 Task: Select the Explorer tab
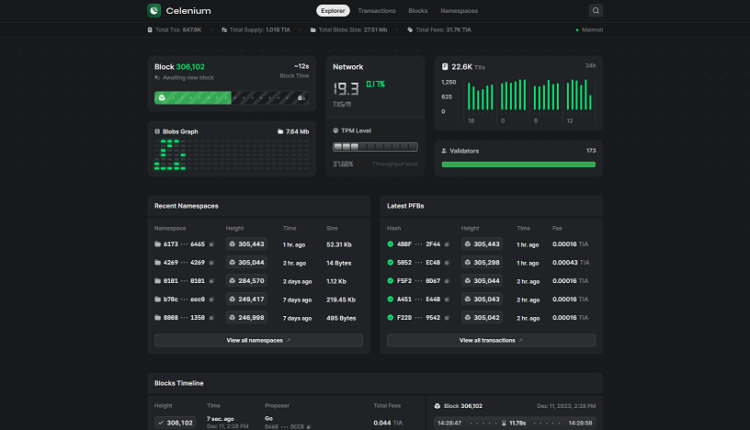333,11
